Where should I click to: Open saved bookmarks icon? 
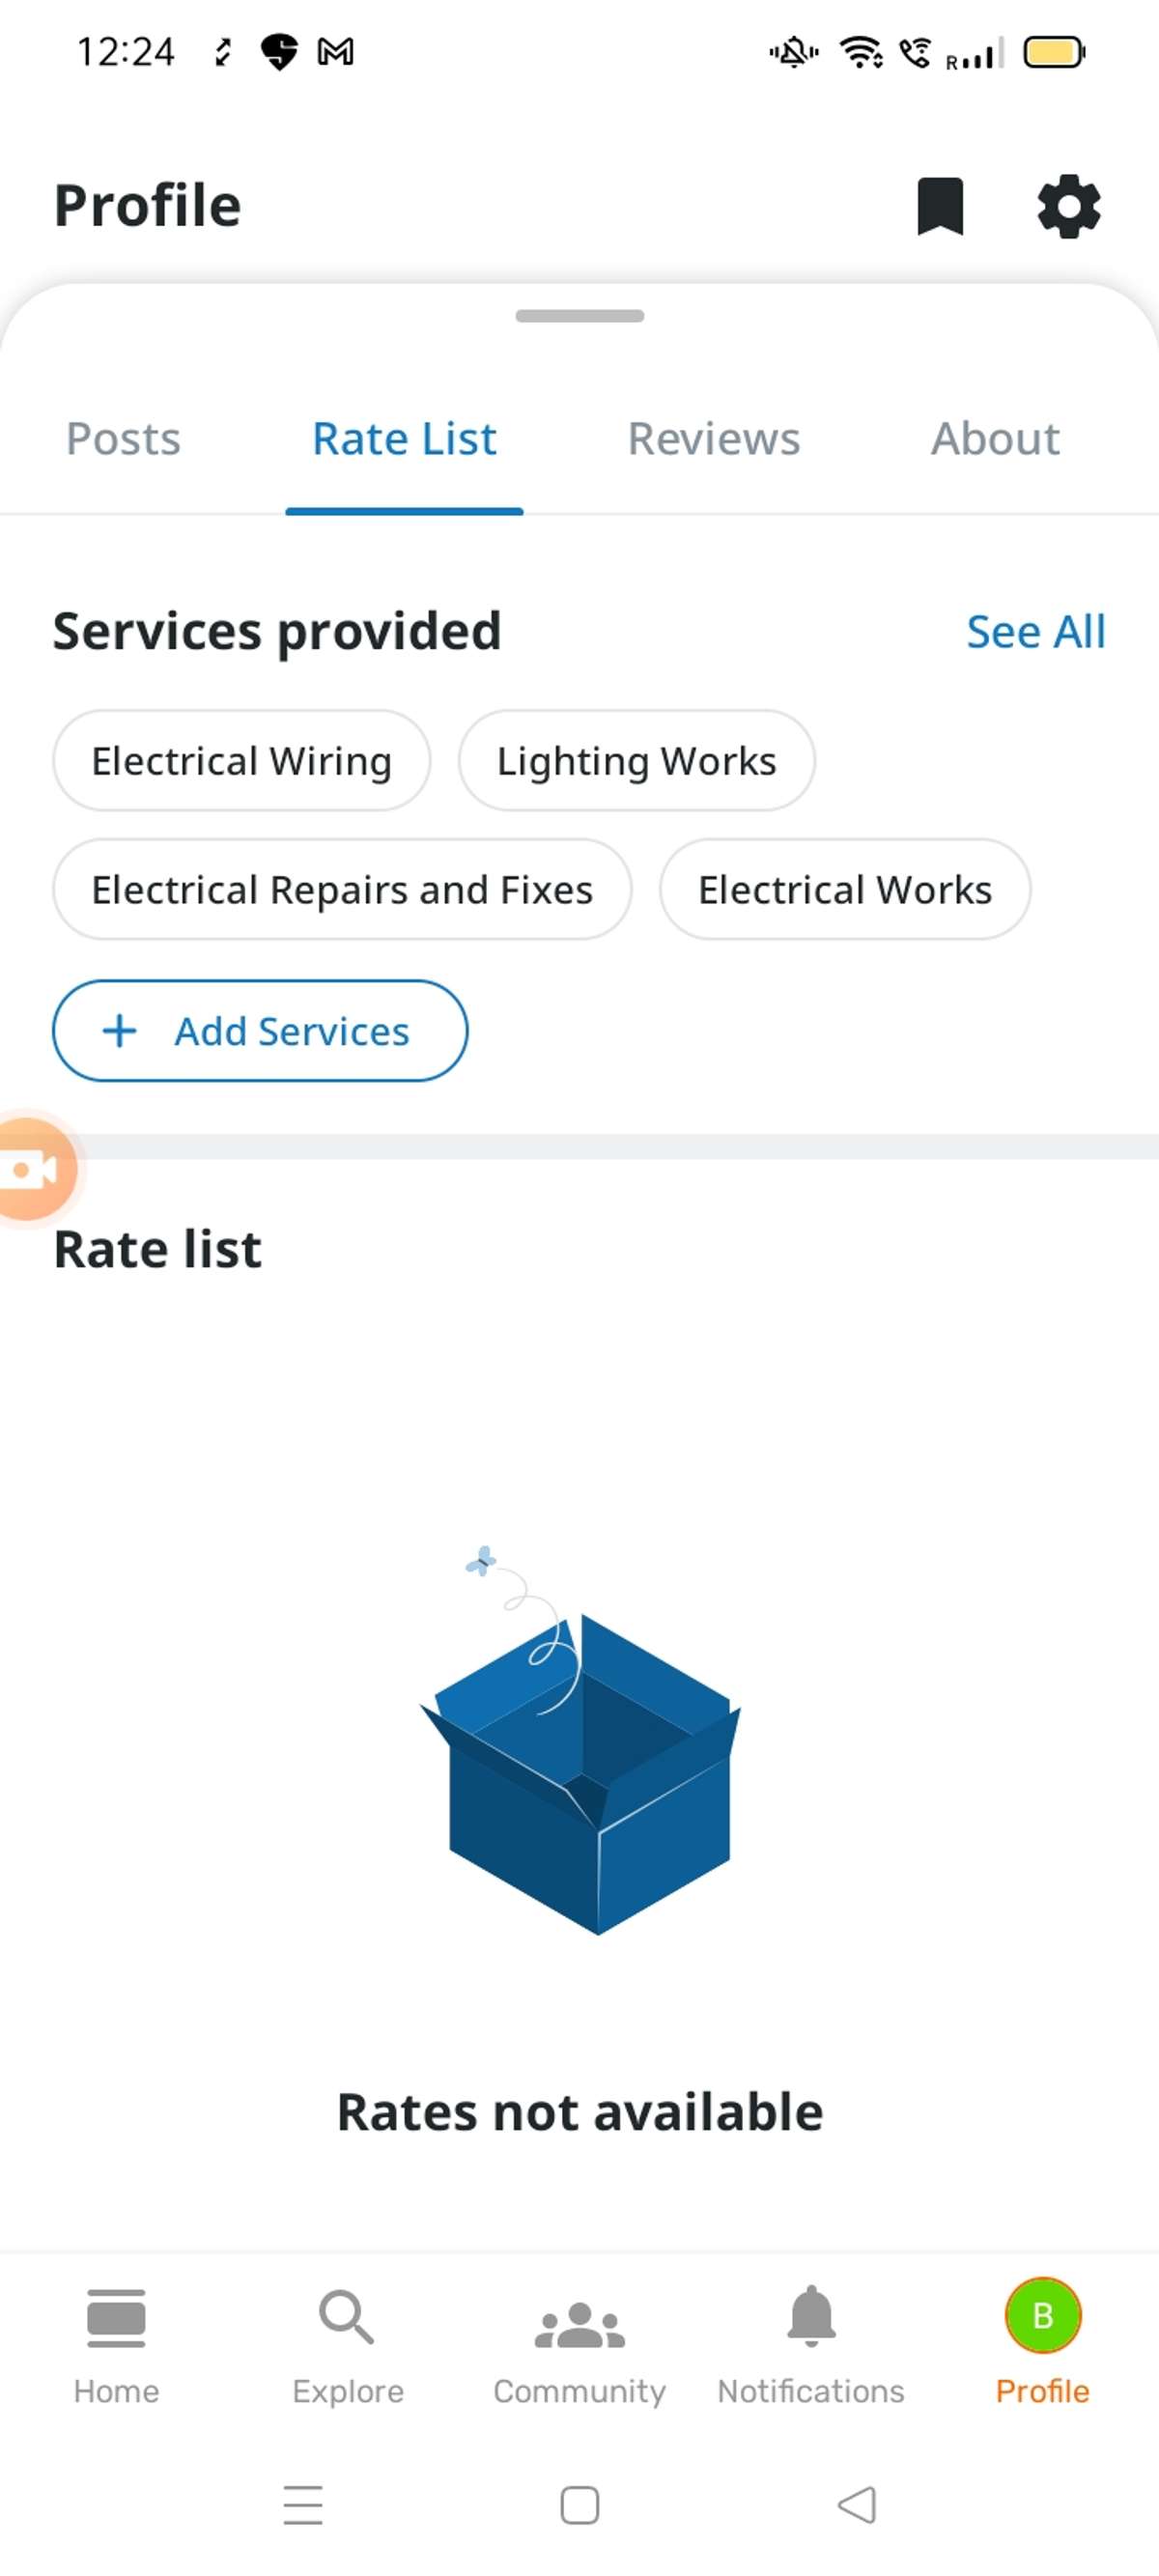[x=939, y=207]
